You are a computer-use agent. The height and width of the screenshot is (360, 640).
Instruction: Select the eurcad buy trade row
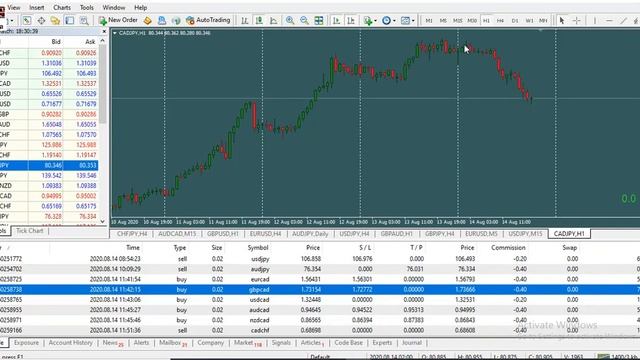(320, 279)
